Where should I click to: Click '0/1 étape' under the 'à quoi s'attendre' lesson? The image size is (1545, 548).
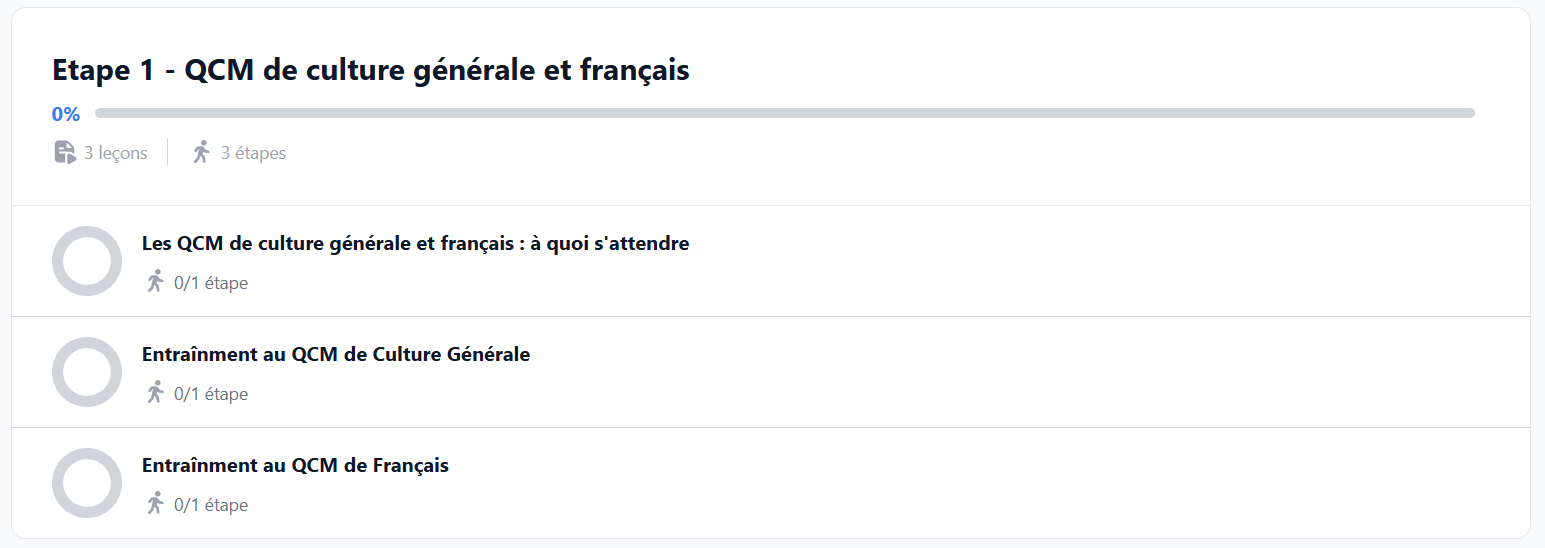point(211,283)
